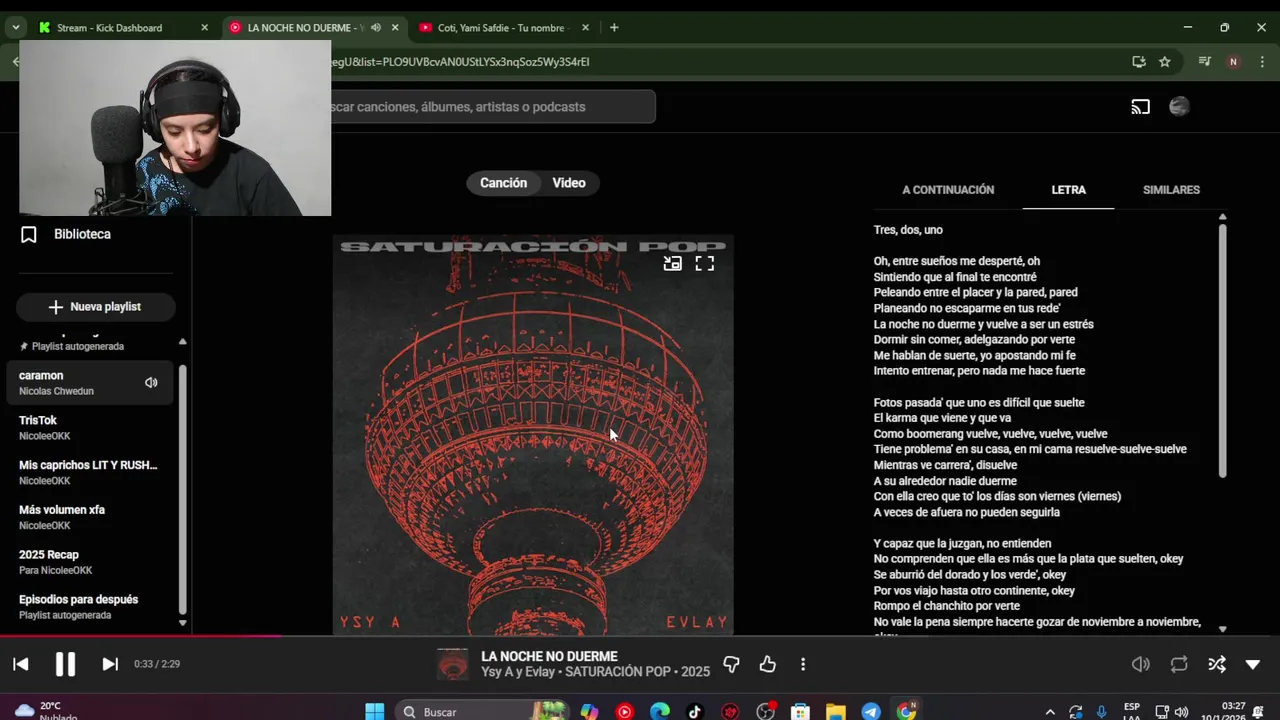This screenshot has height=720, width=1280.
Task: Open the A CONTINUACIÓN tab
Action: pos(948,190)
